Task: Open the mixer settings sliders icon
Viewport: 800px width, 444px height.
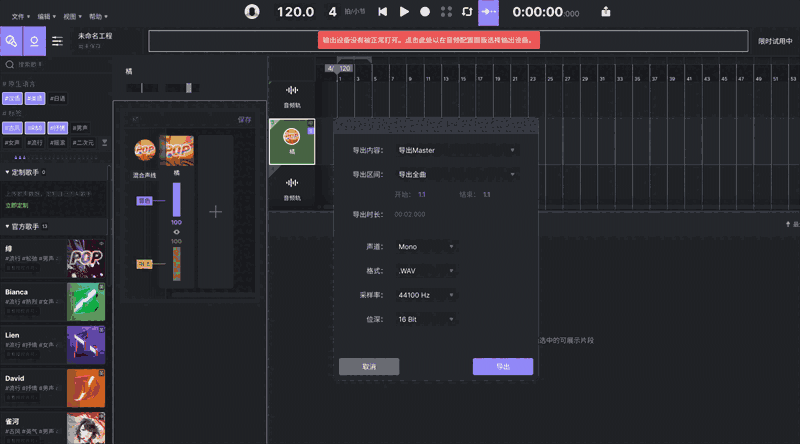Action: (58, 41)
